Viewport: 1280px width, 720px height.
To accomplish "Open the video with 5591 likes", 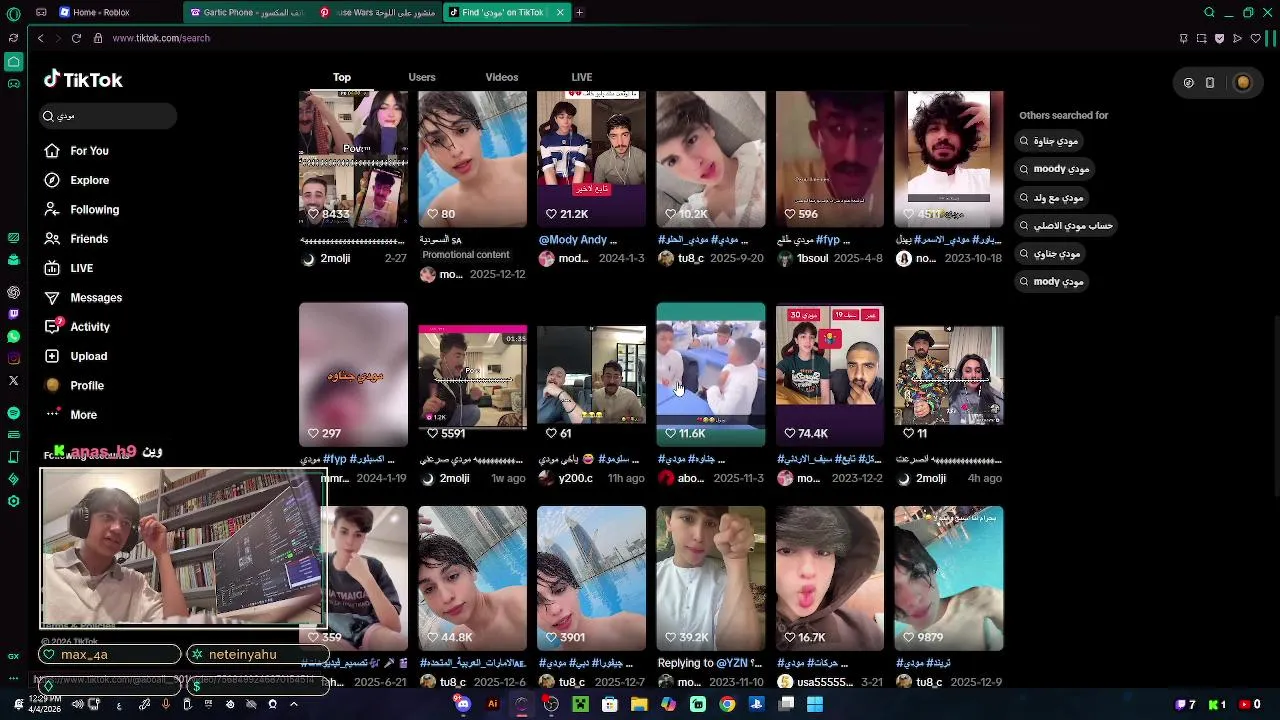I will [472, 375].
